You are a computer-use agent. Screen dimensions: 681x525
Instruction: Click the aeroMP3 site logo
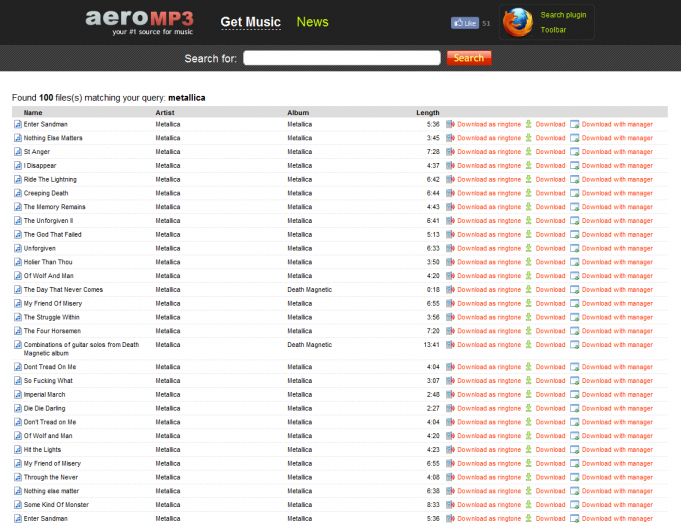139,22
